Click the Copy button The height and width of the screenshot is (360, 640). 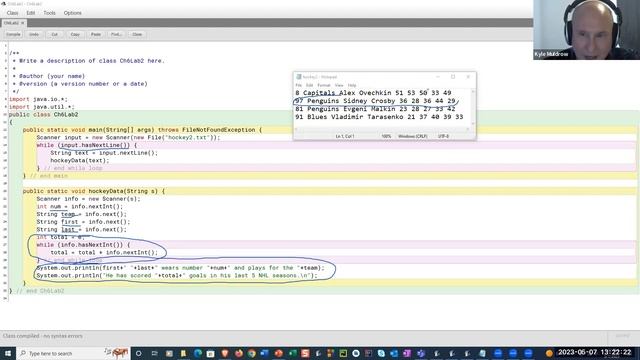coord(75,34)
